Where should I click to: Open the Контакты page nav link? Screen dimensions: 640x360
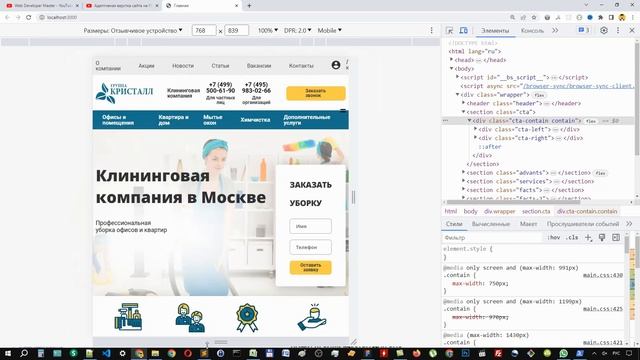point(301,66)
